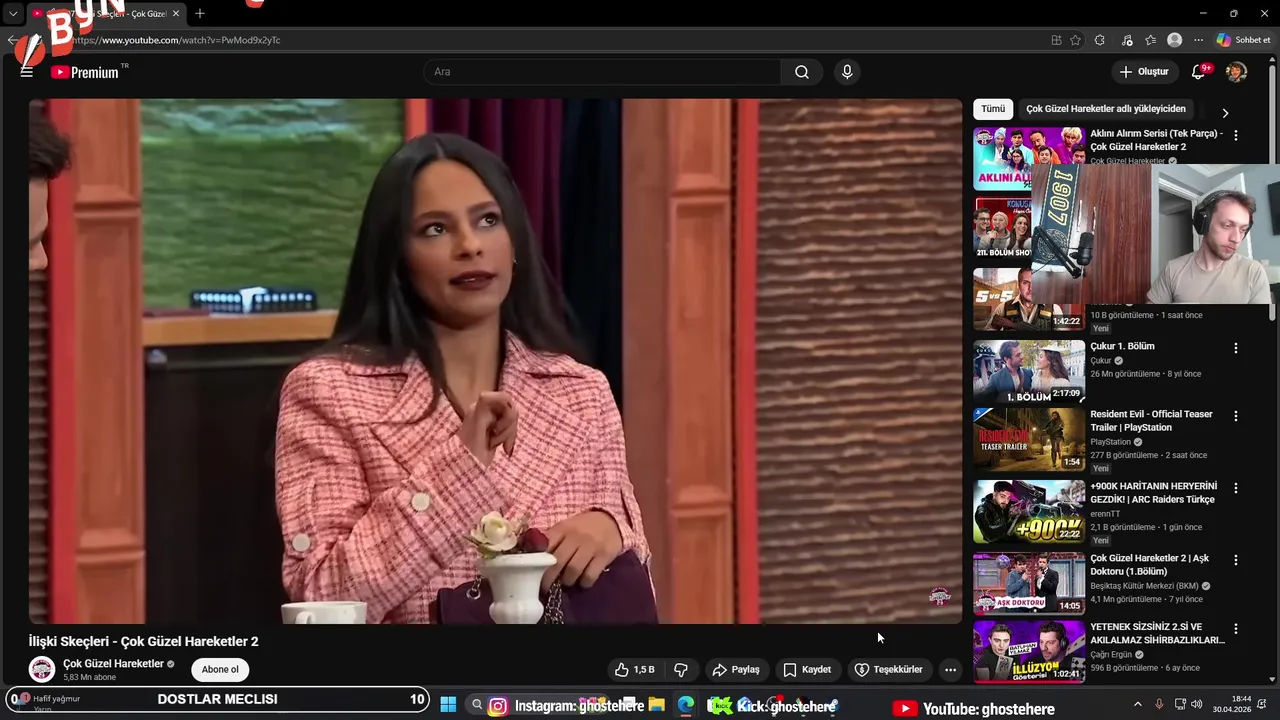Open the notifications bell
This screenshot has height=720, width=1280.
pos(1199,72)
